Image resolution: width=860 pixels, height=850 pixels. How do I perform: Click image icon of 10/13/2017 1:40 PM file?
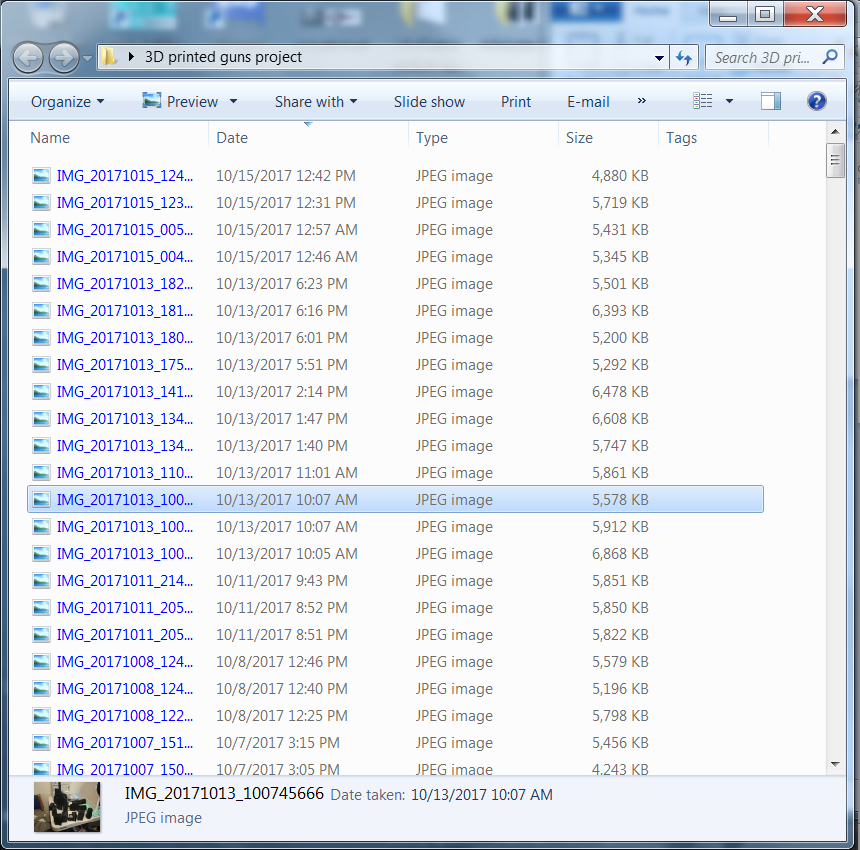(42, 446)
